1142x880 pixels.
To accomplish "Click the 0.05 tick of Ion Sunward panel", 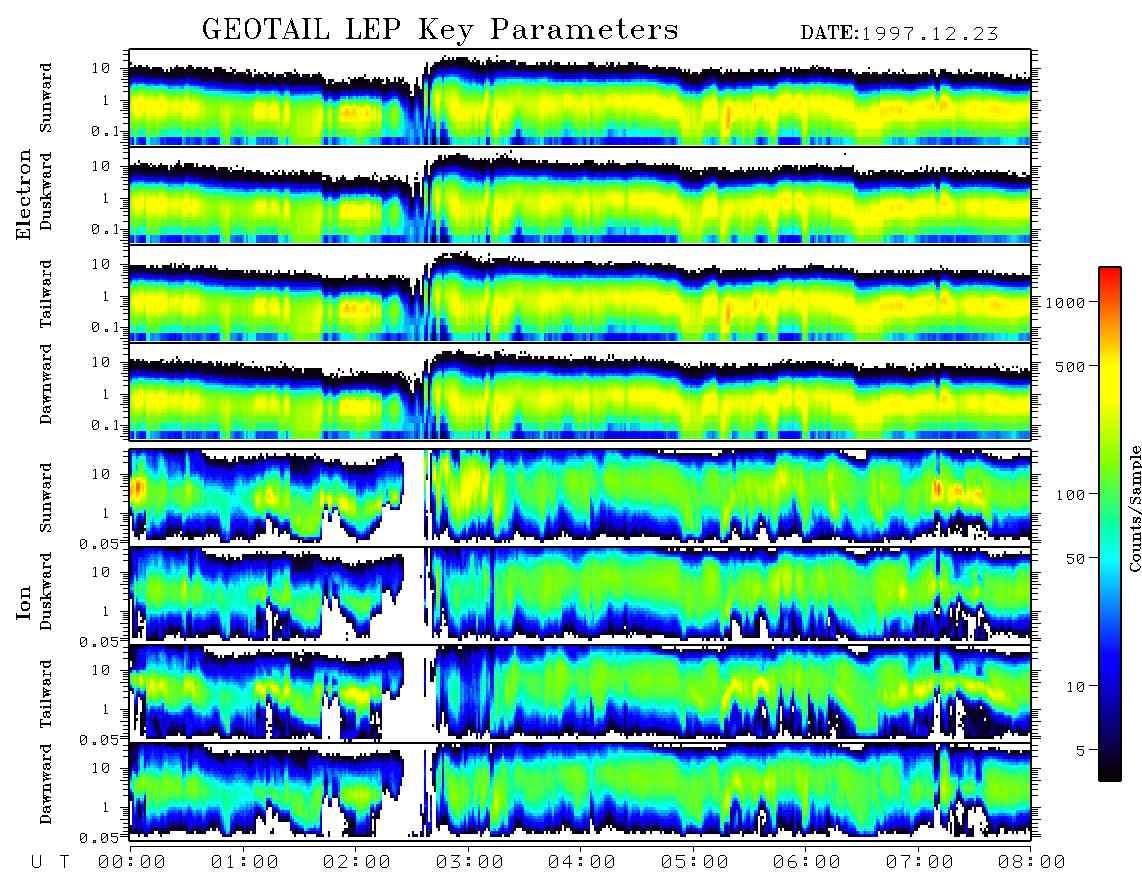I will pyautogui.click(x=99, y=543).
